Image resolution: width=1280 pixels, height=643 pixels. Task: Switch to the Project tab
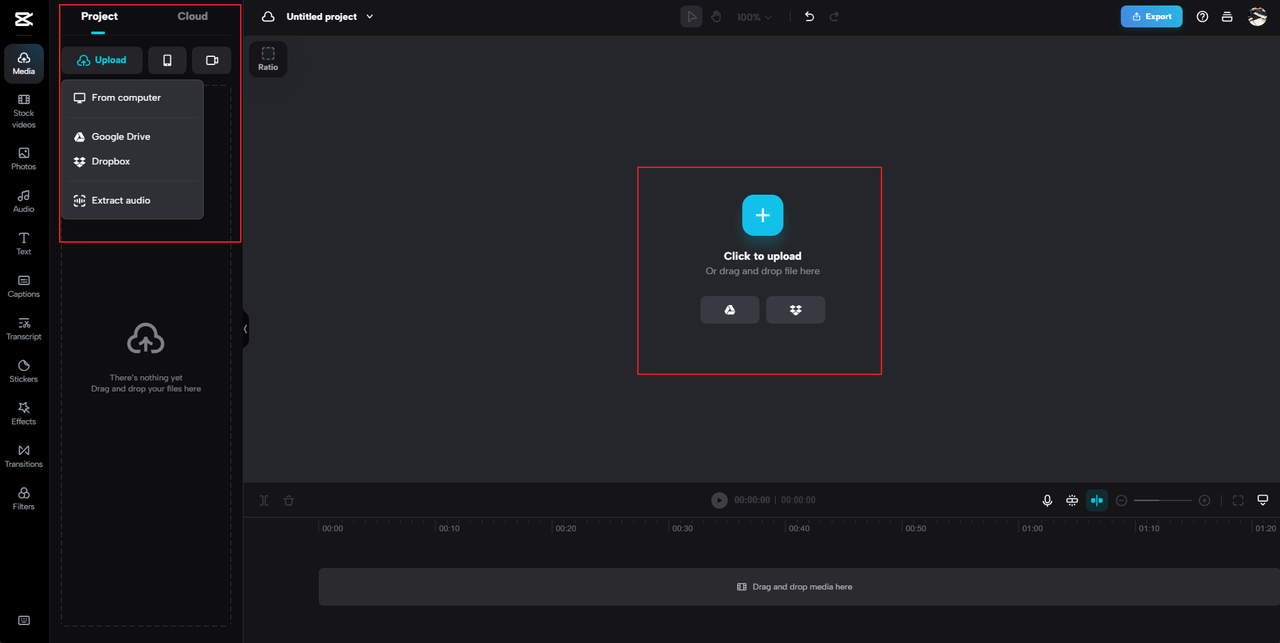pos(99,16)
